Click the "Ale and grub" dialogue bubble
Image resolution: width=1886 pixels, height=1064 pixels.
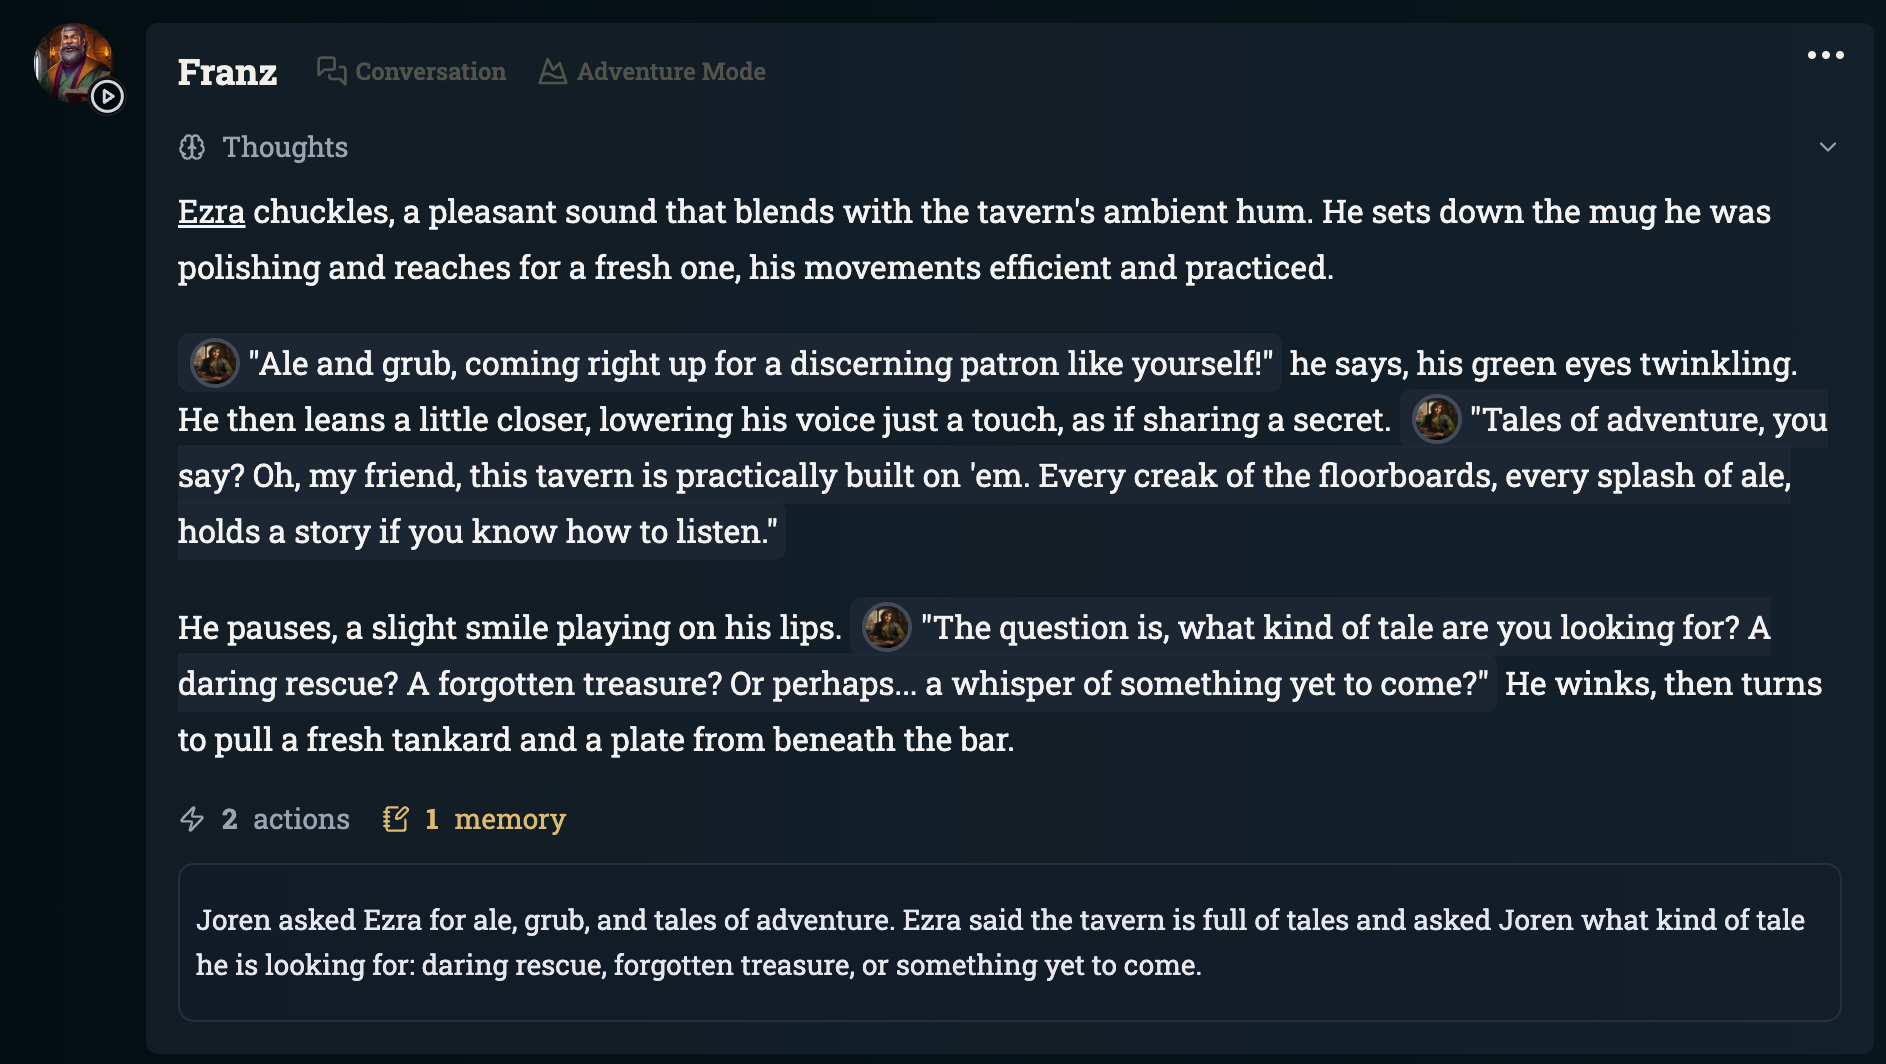[x=760, y=363]
